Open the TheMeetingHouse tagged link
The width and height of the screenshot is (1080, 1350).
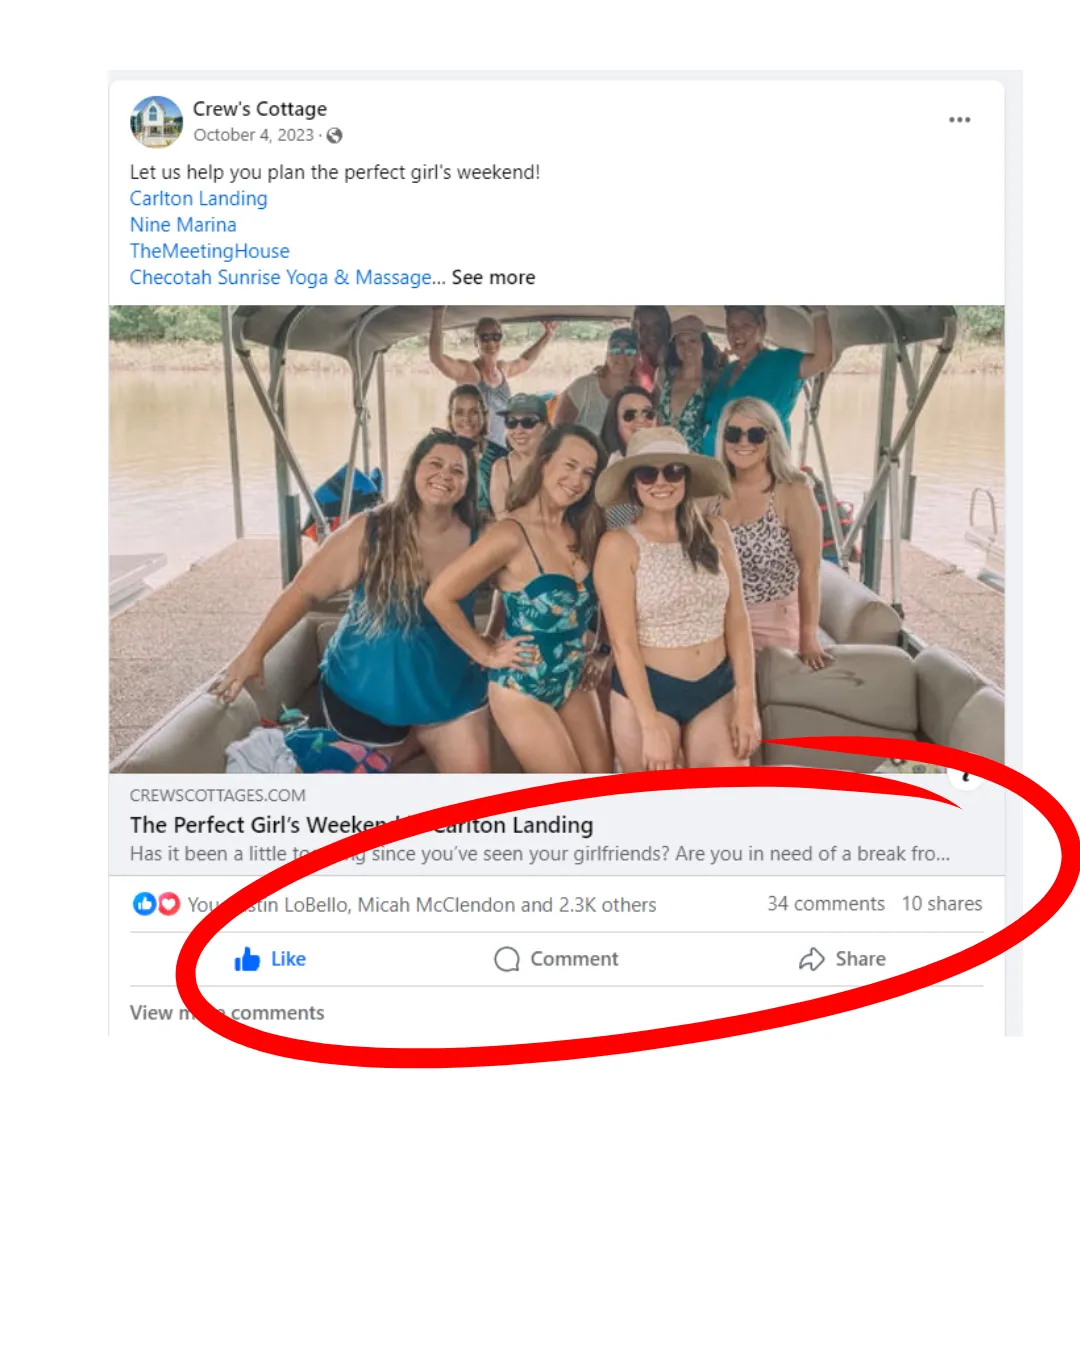[x=209, y=251]
